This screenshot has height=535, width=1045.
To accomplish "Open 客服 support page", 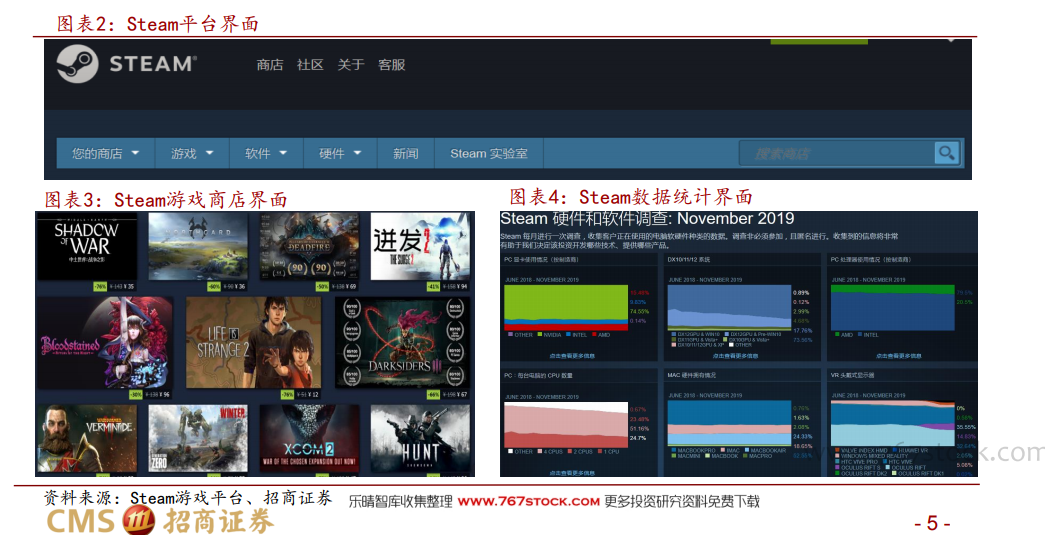I will point(392,65).
